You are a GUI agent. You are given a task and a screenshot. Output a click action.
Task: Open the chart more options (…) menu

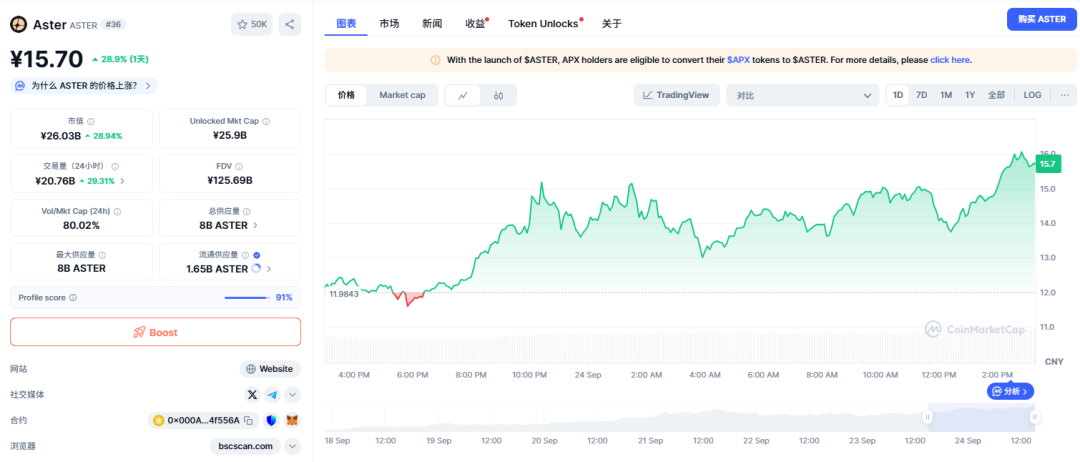coord(1065,95)
